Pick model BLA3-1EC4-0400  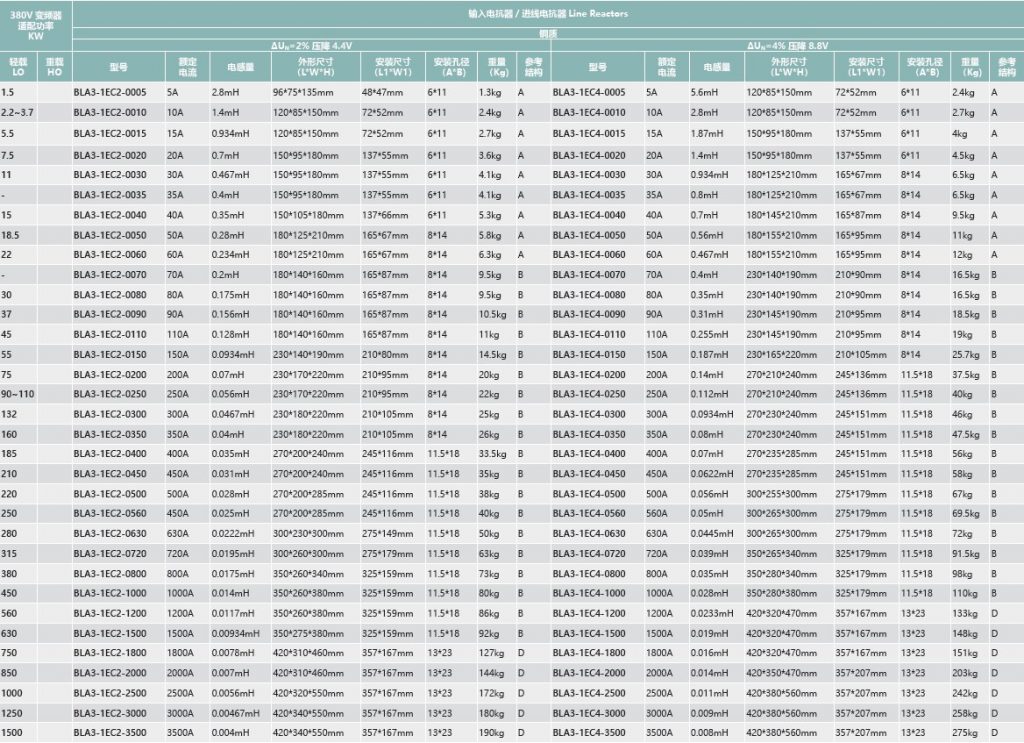[x=588, y=454]
